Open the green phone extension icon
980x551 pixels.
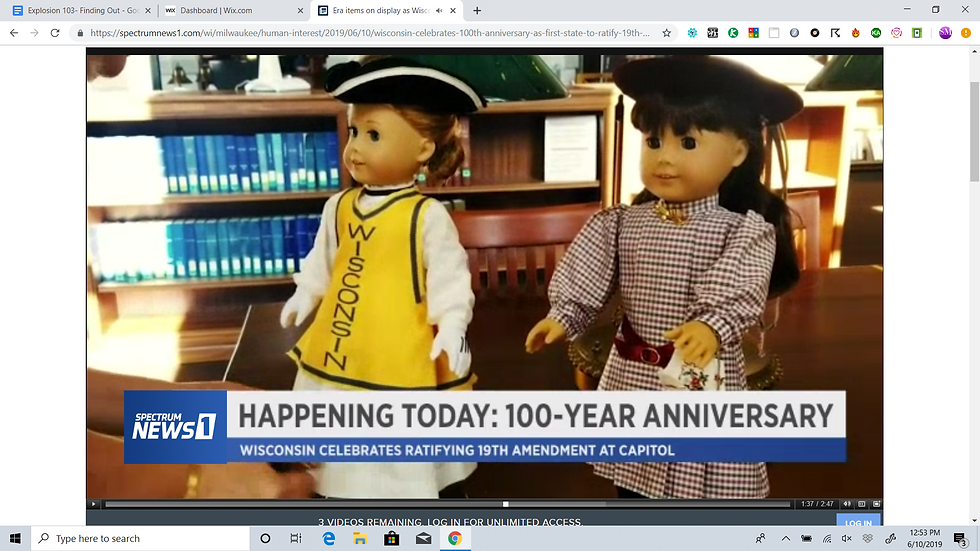click(917, 33)
